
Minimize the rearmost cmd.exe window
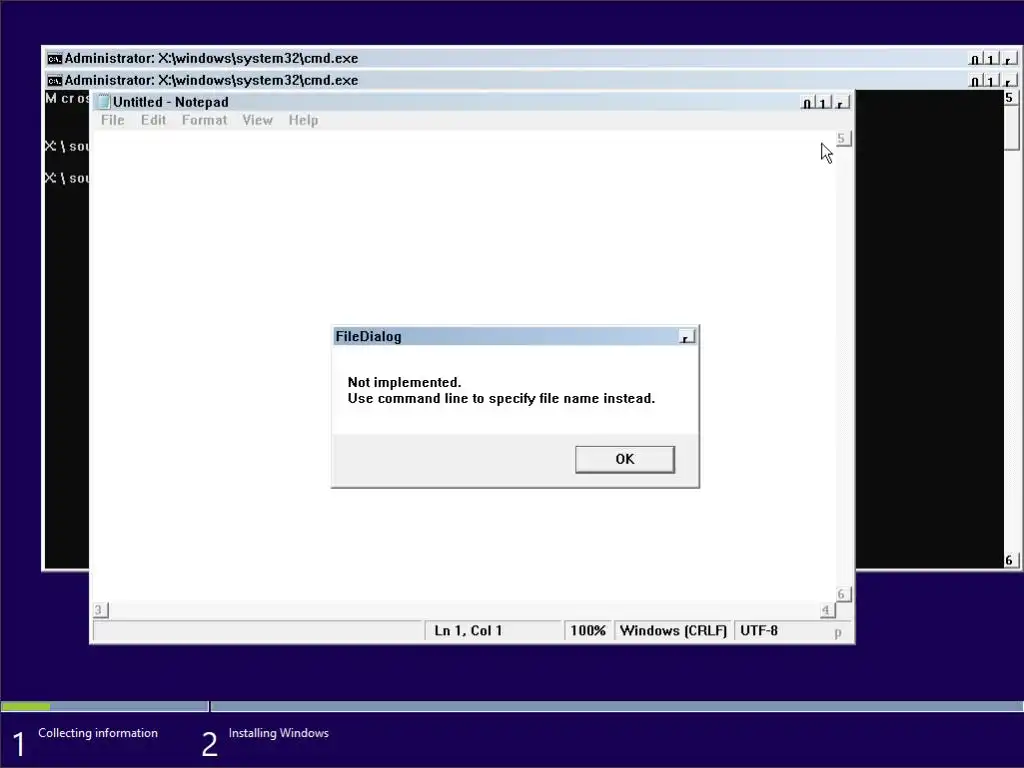point(975,59)
